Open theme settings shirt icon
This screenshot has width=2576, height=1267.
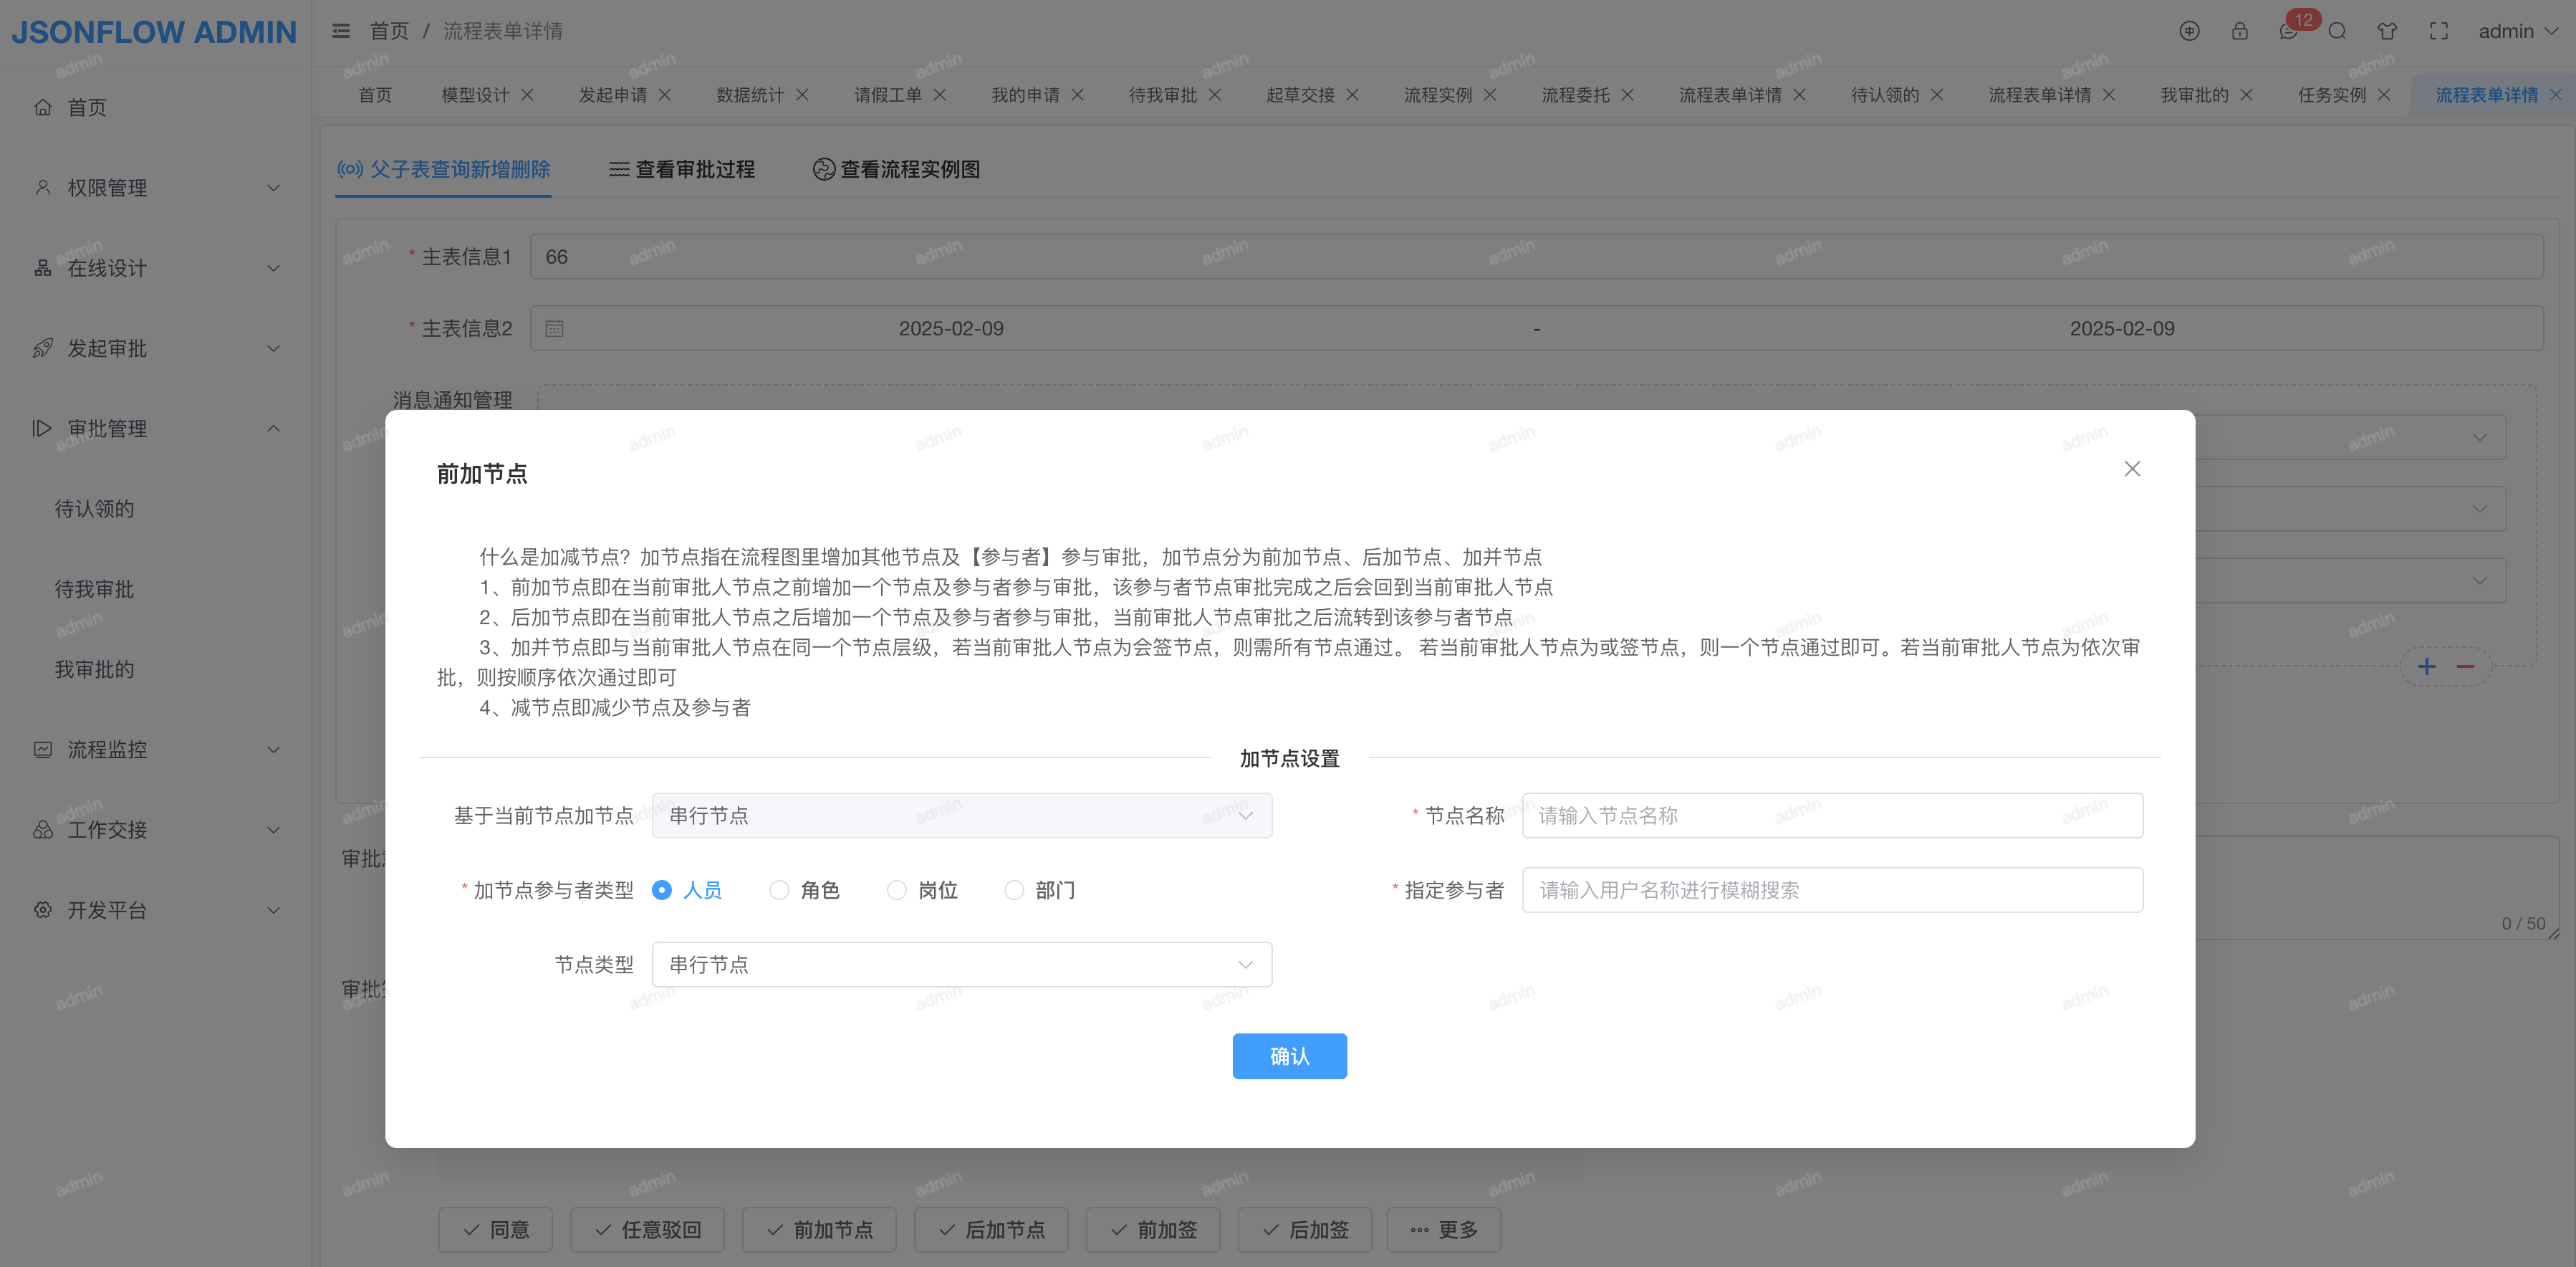coord(2387,31)
